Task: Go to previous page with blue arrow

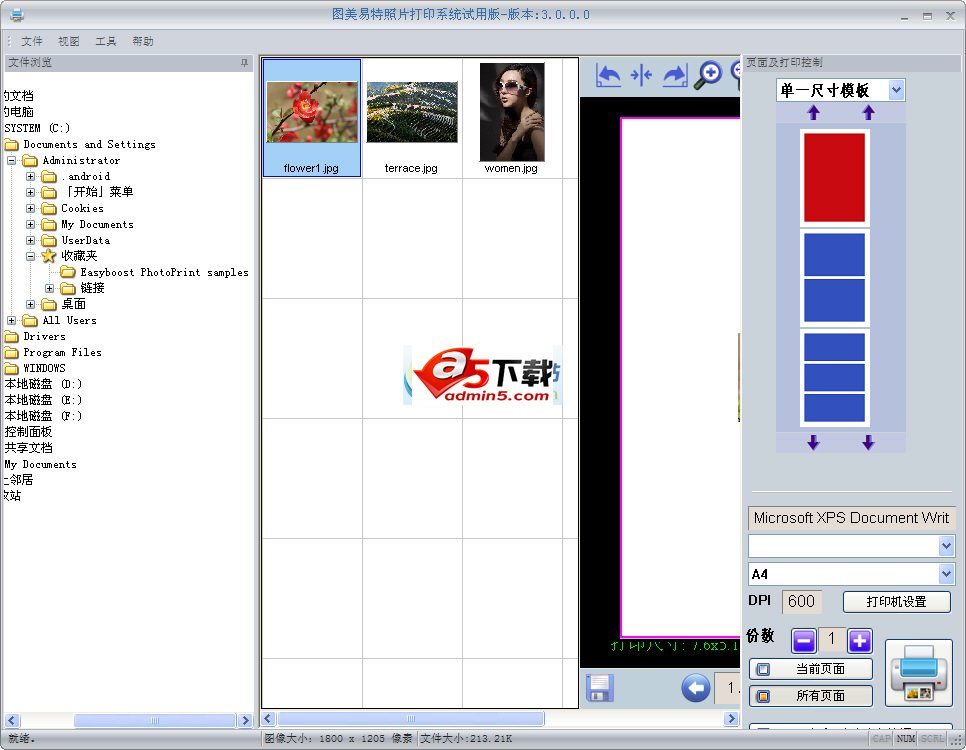Action: 695,688
